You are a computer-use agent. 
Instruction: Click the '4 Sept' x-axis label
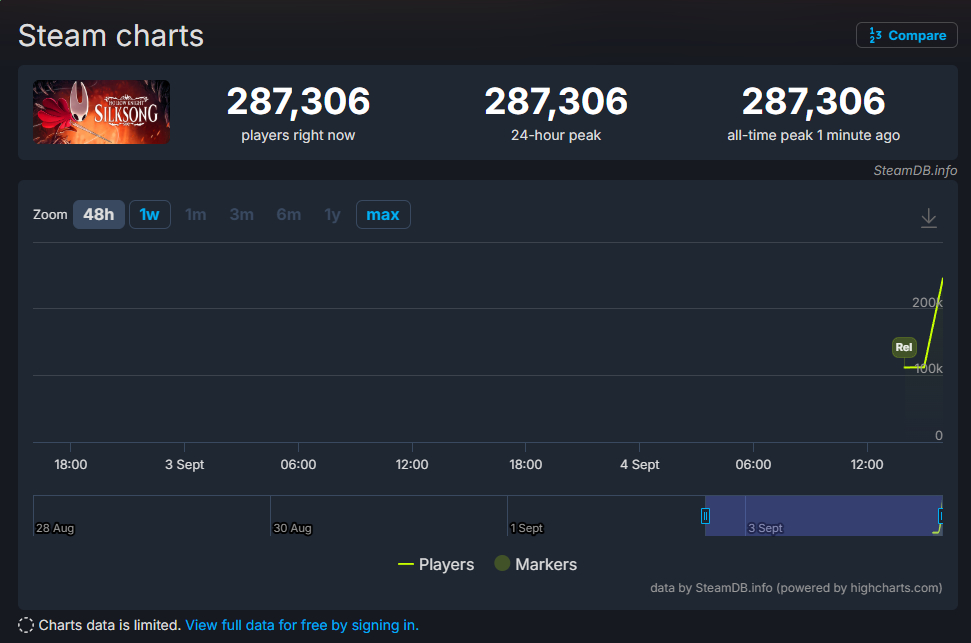[640, 464]
